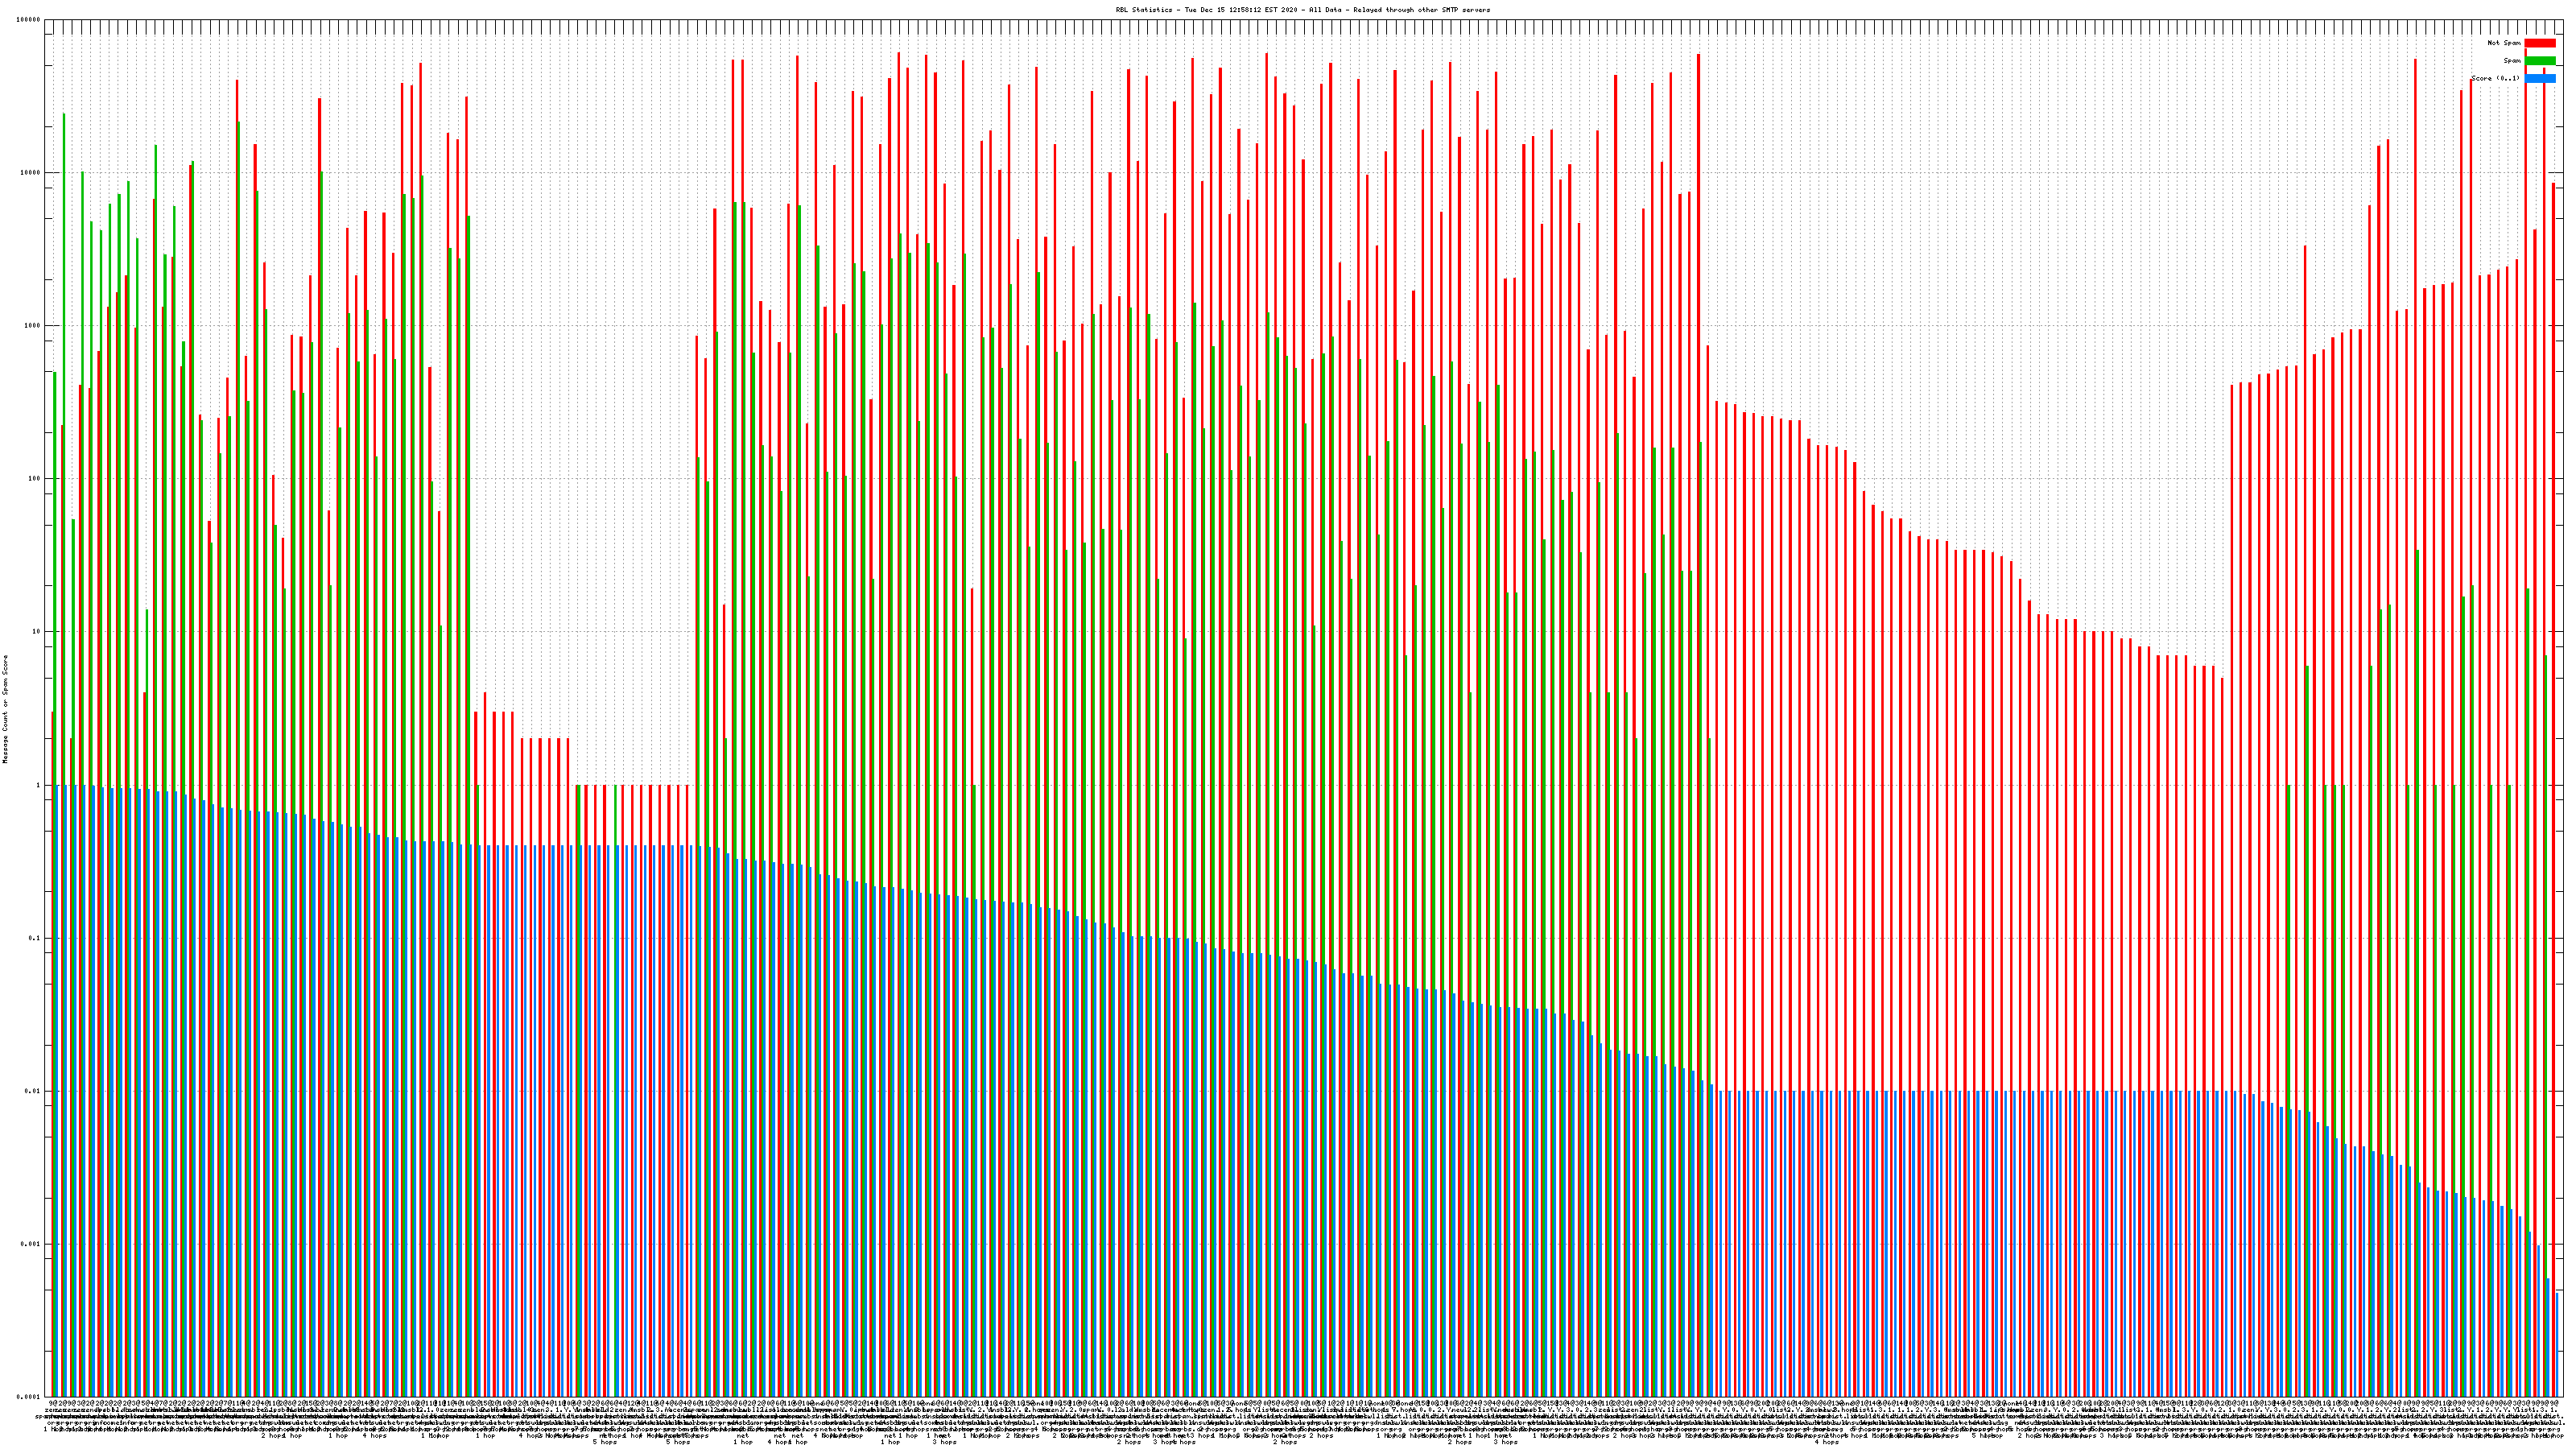Click the shortest blue bar at far right
Viewport: 2576px width, 1449px height.
point(2558,1345)
